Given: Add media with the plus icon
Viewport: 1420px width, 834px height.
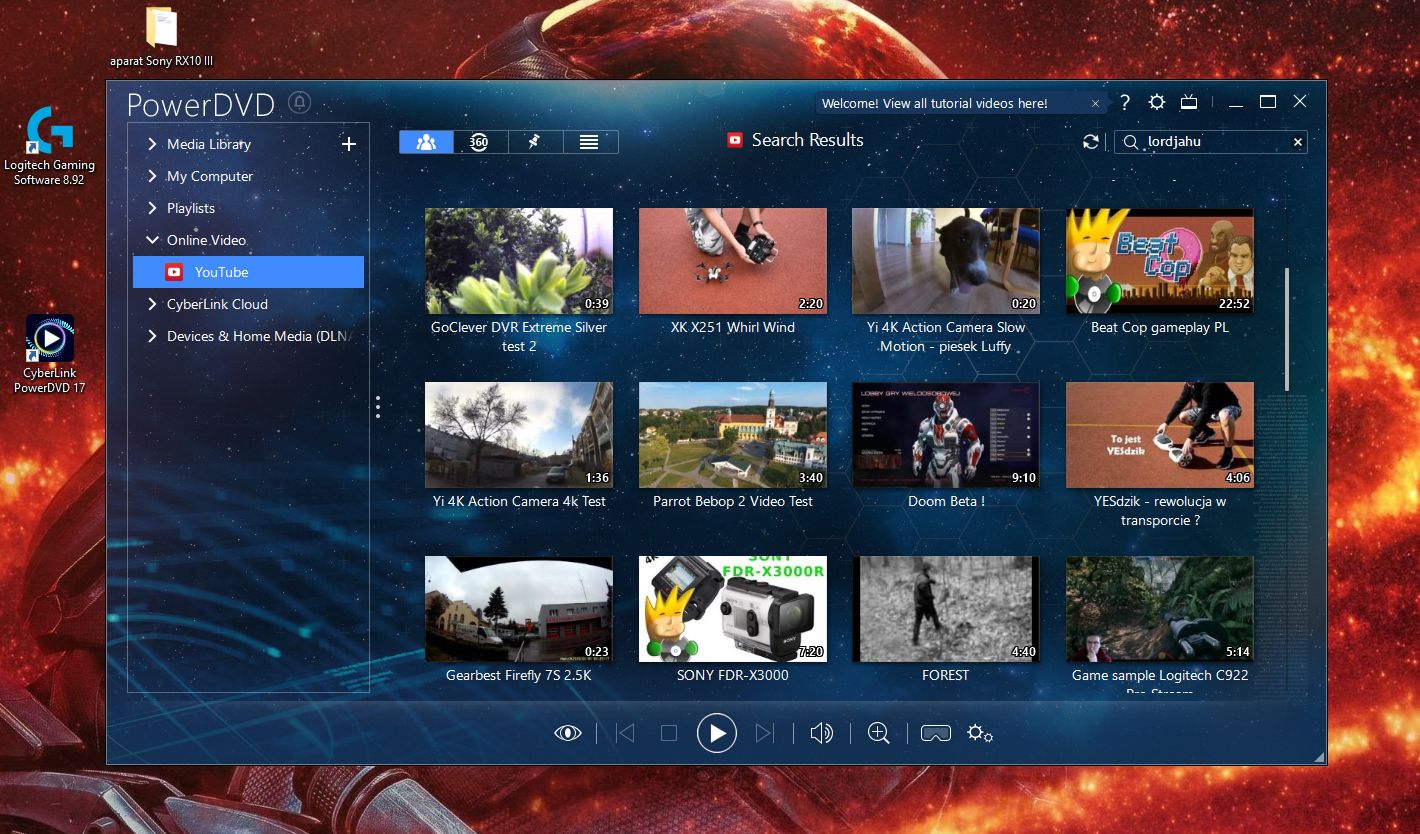Looking at the screenshot, I should pos(349,144).
